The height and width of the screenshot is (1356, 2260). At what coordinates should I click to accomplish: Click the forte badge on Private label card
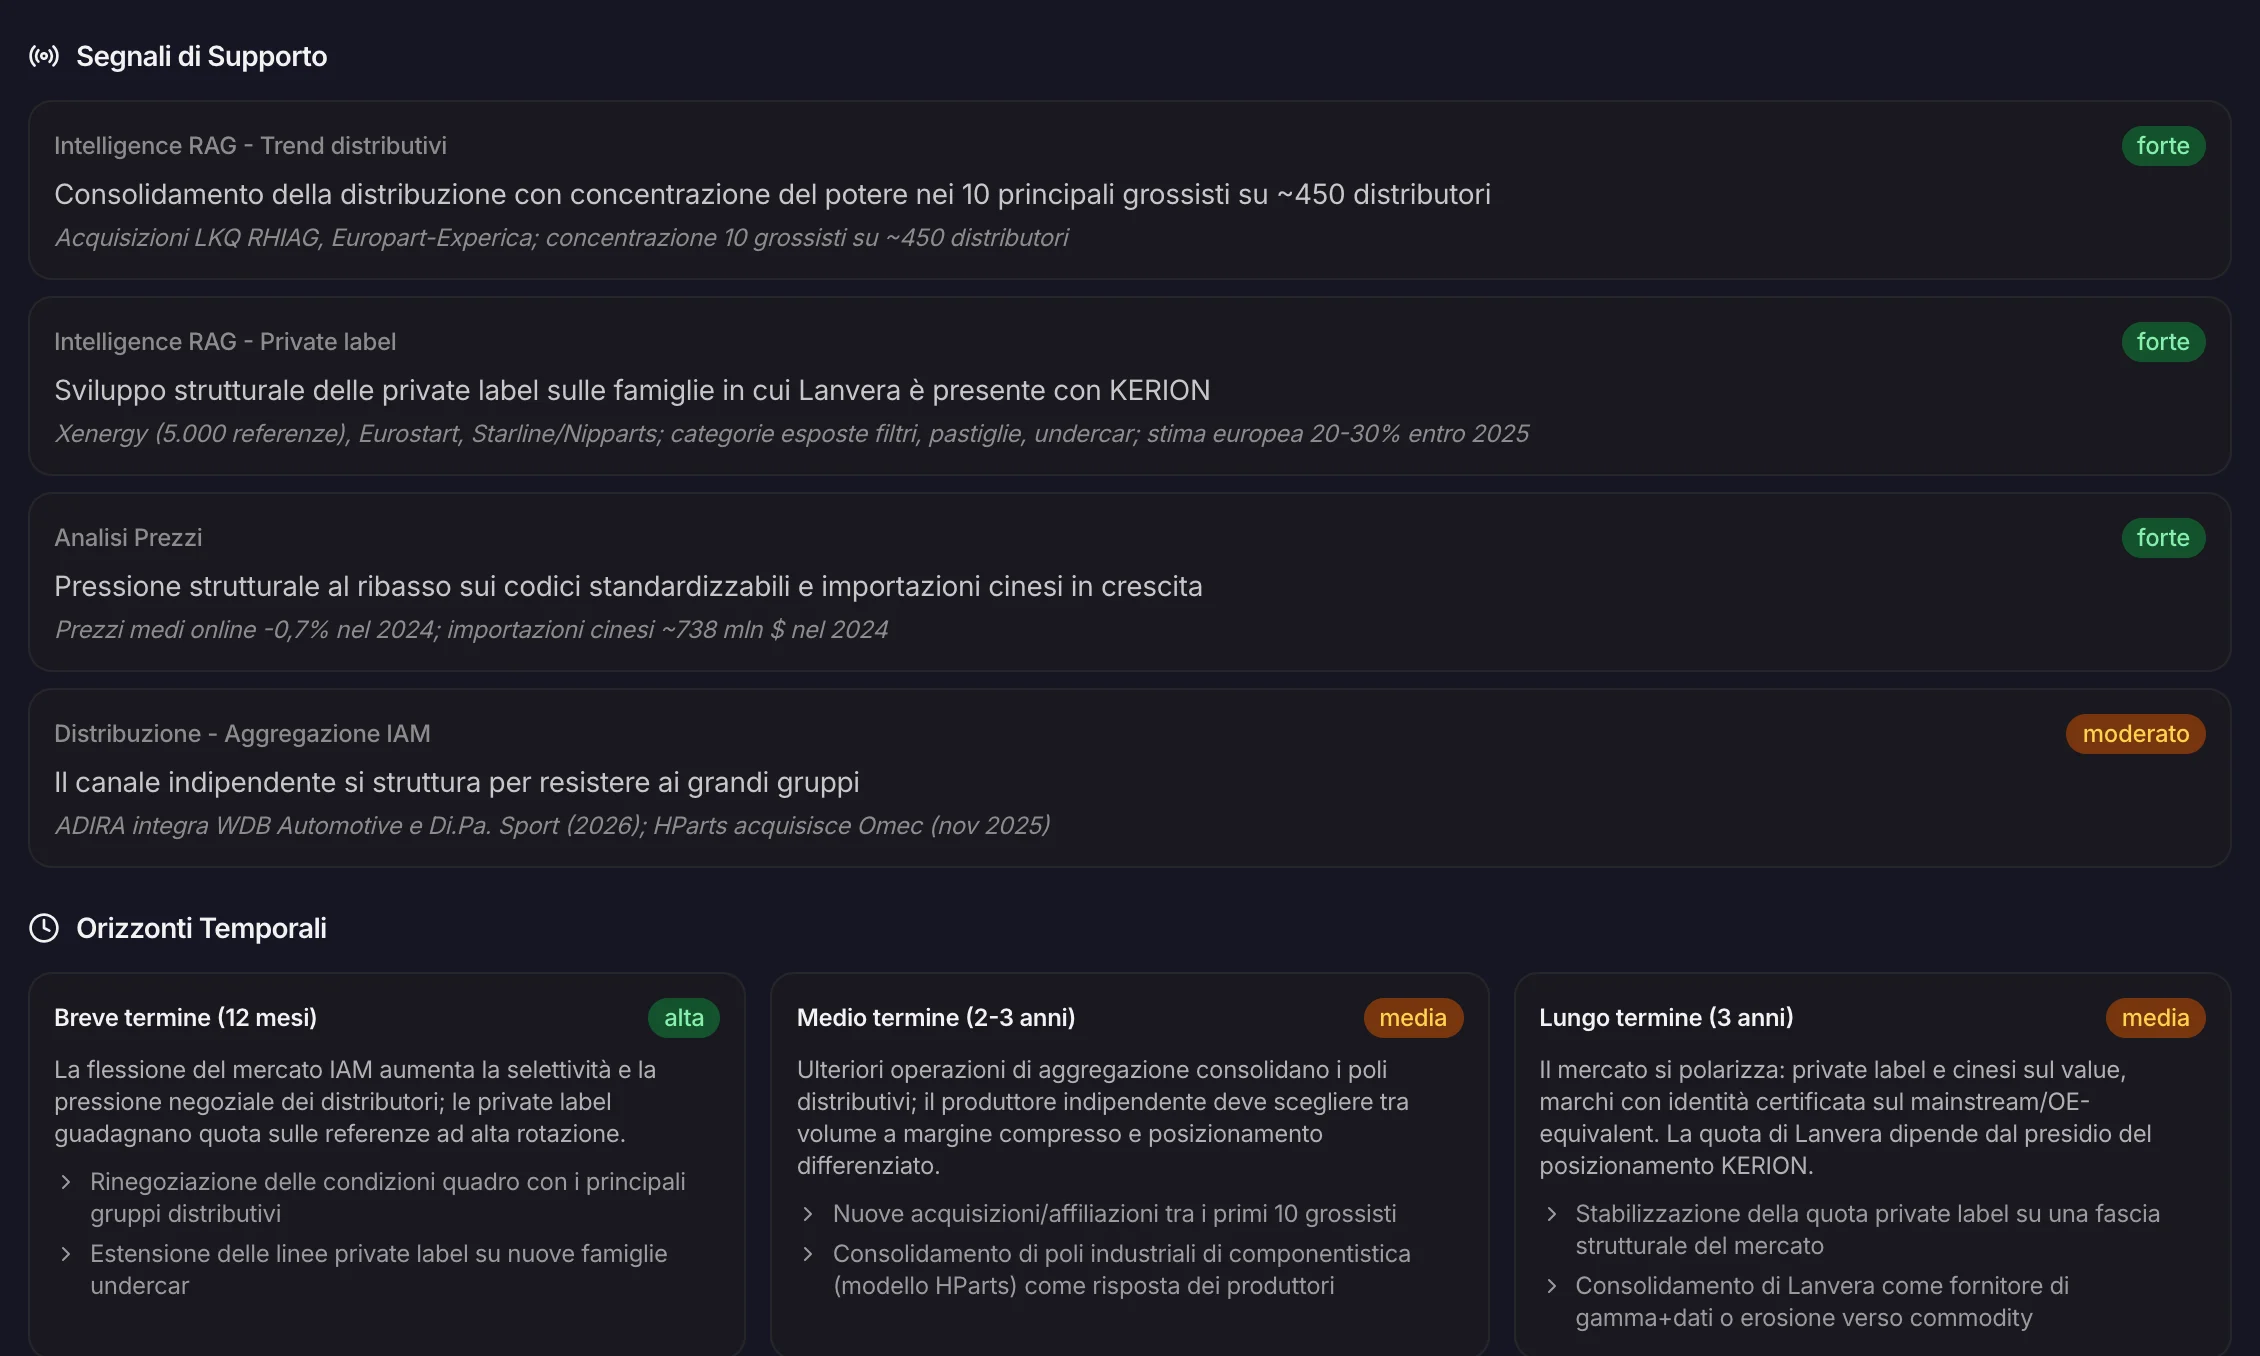[x=2163, y=342]
